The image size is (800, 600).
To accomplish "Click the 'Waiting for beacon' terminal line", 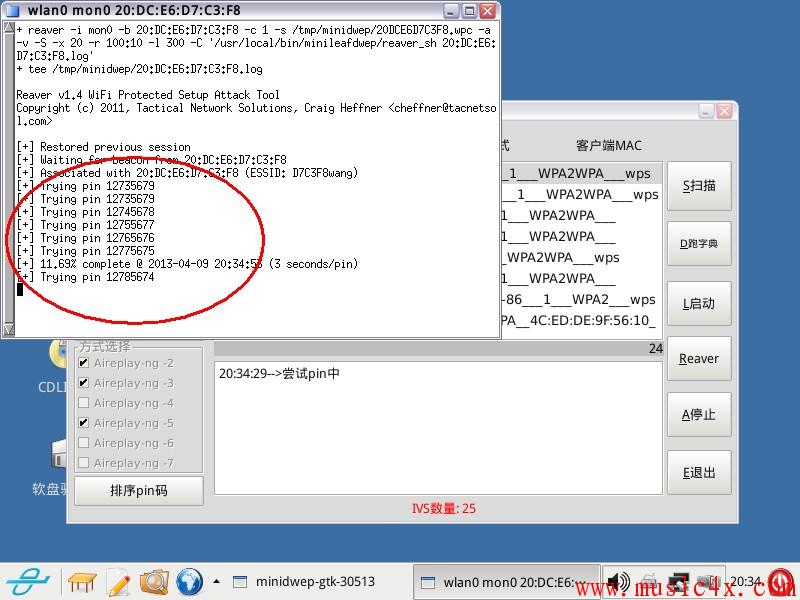I will 152,160.
